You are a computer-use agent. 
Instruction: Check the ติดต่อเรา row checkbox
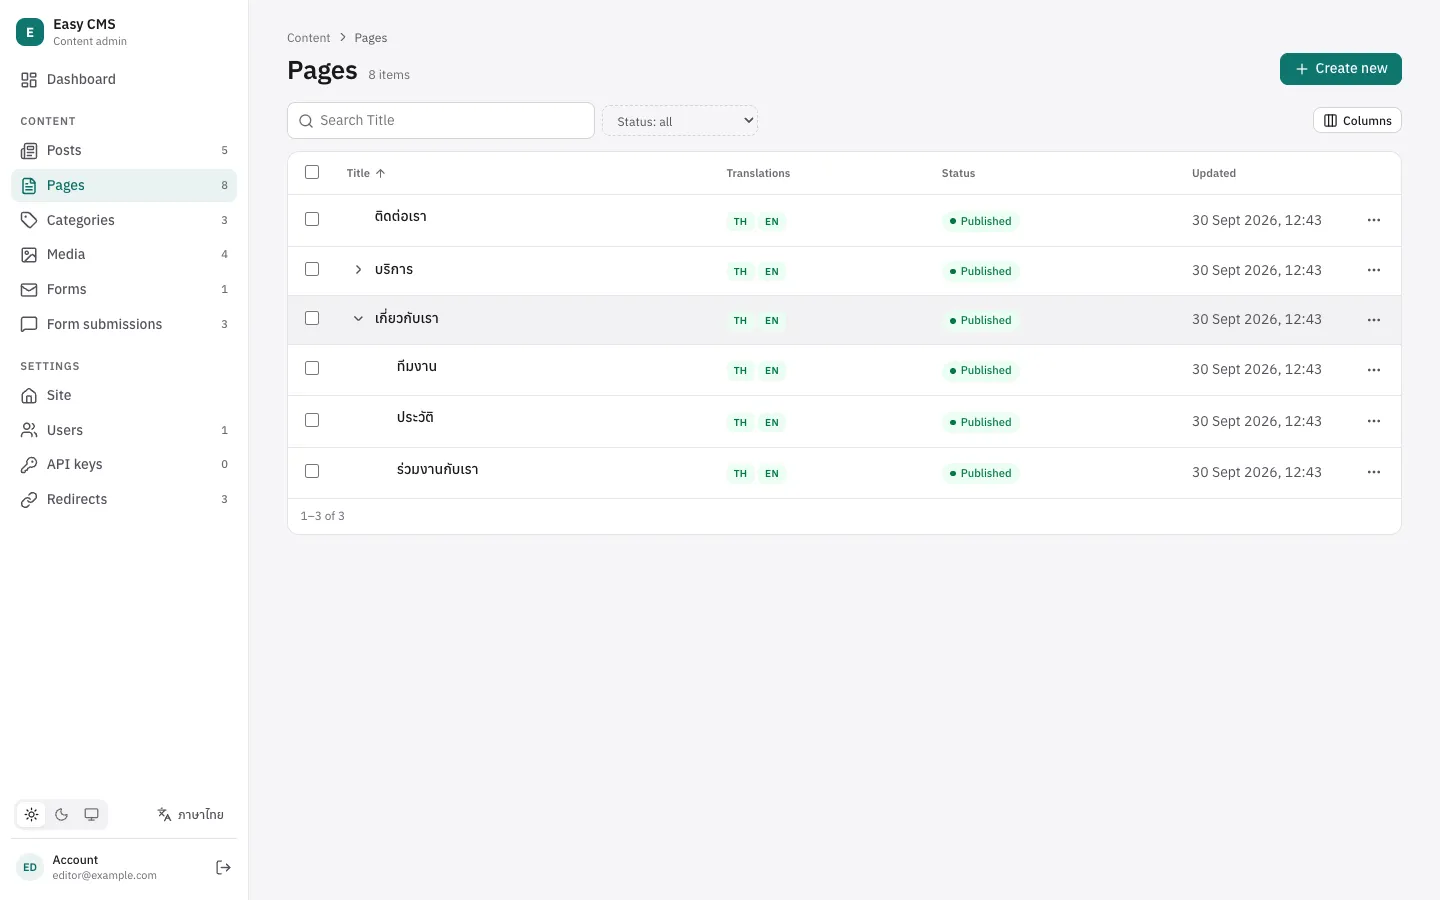pos(312,219)
